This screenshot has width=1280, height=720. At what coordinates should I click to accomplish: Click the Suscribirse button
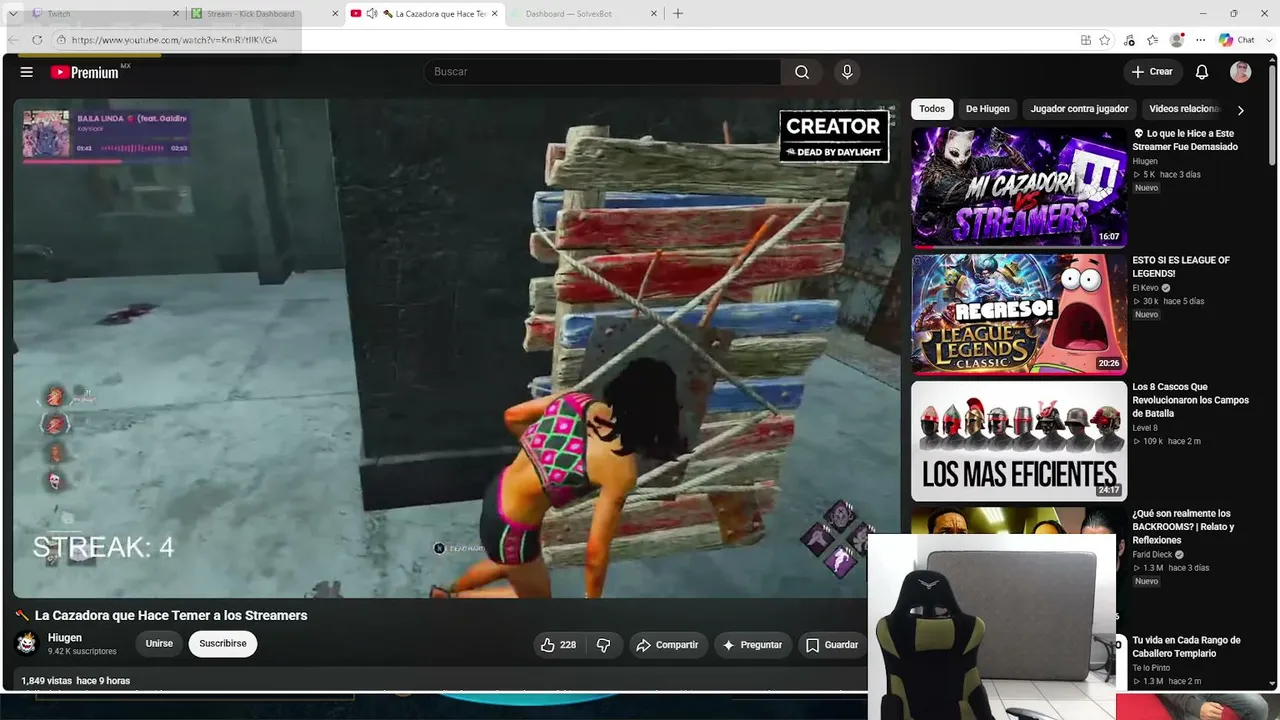(x=223, y=644)
